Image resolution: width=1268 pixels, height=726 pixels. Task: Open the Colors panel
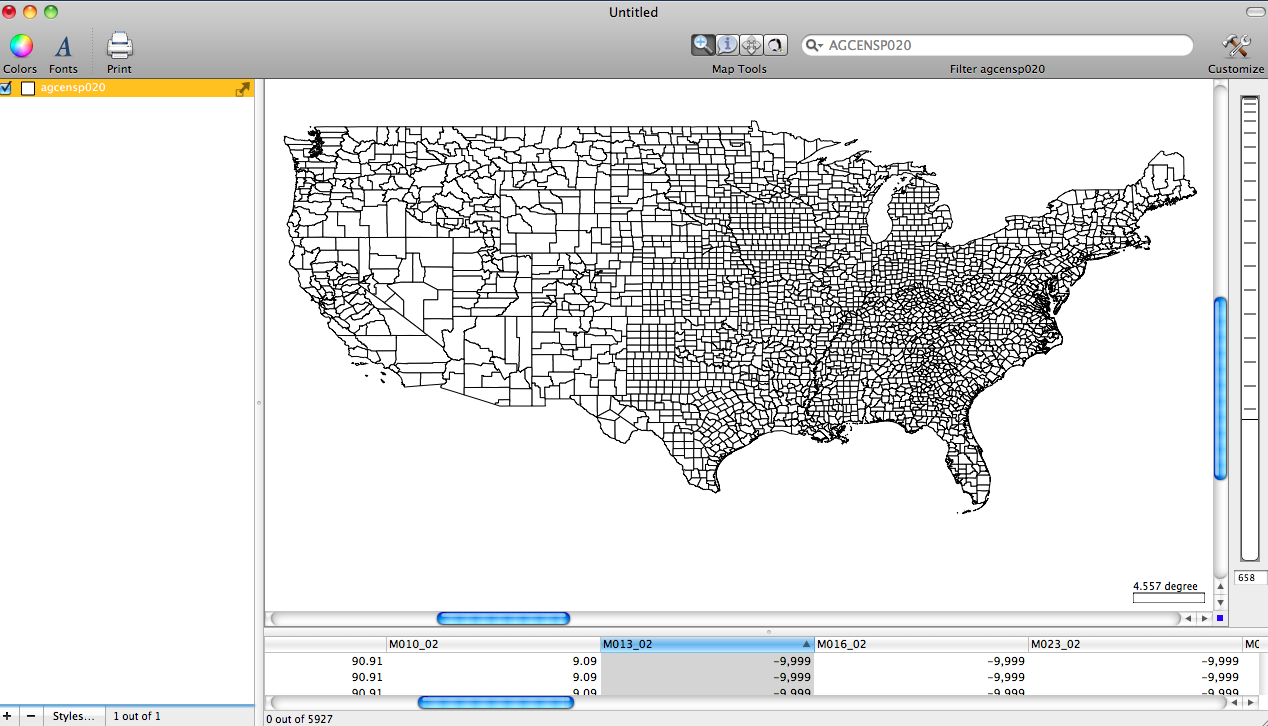pyautogui.click(x=20, y=46)
